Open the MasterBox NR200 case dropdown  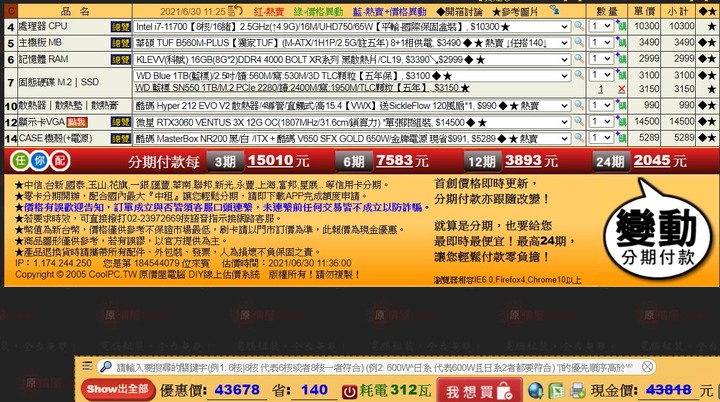[352, 138]
